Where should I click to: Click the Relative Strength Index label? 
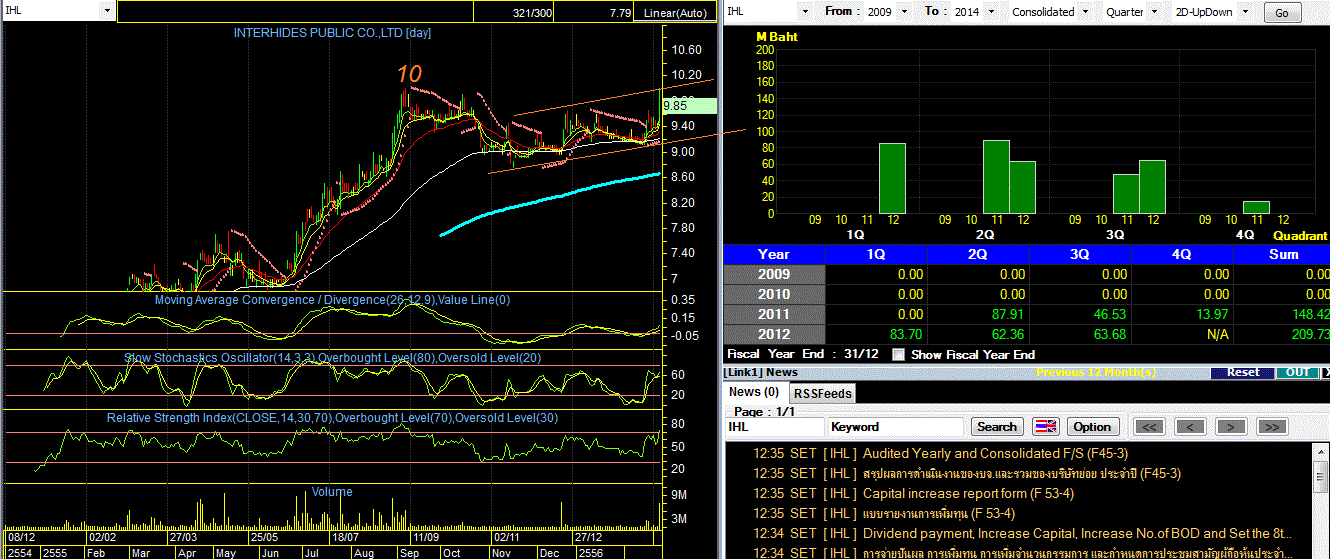[x=332, y=417]
